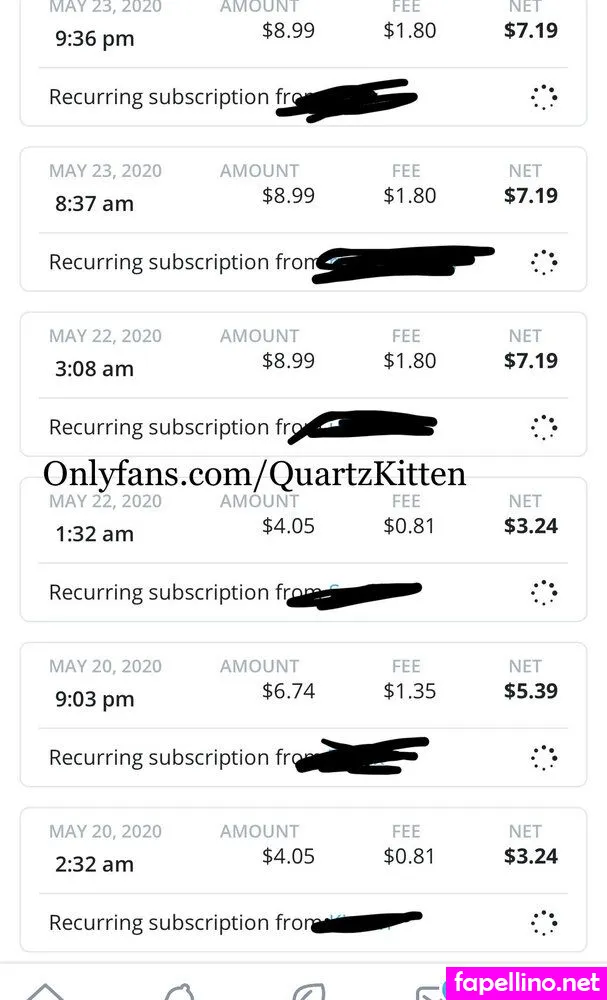This screenshot has width=607, height=1000.
Task: Click the spinner beside the May 22 3:08am subscription
Action: coord(544,427)
